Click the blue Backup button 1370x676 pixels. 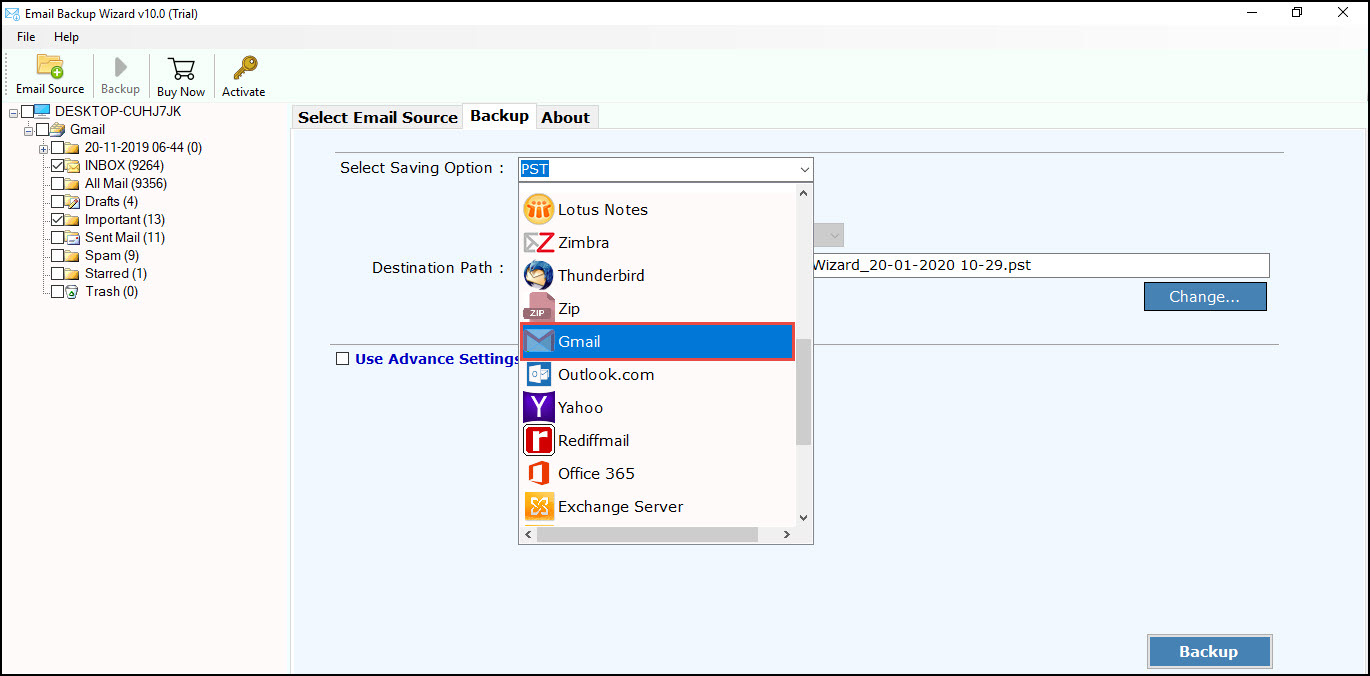pyautogui.click(x=1209, y=651)
